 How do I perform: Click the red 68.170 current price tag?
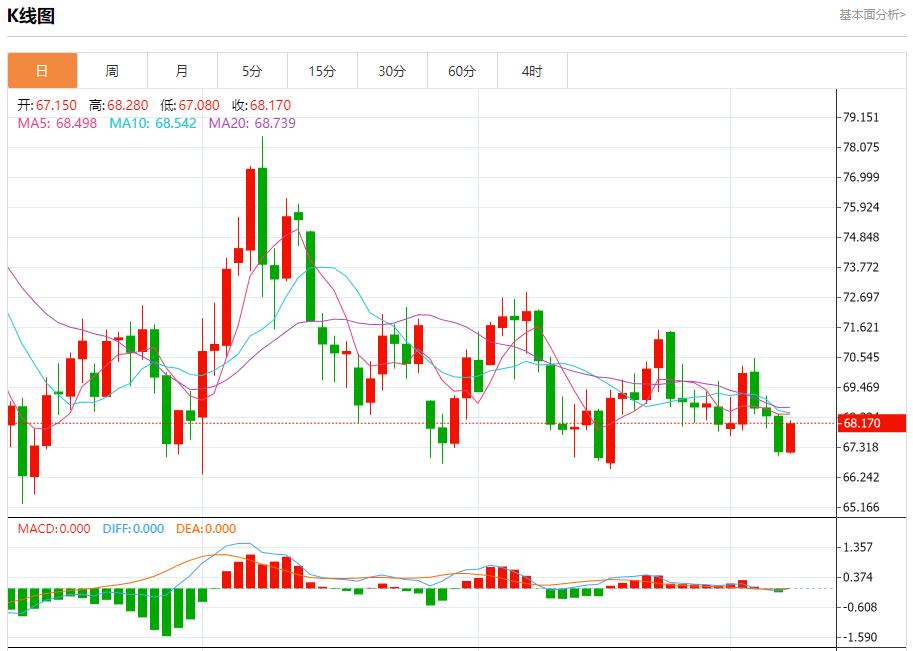871,424
